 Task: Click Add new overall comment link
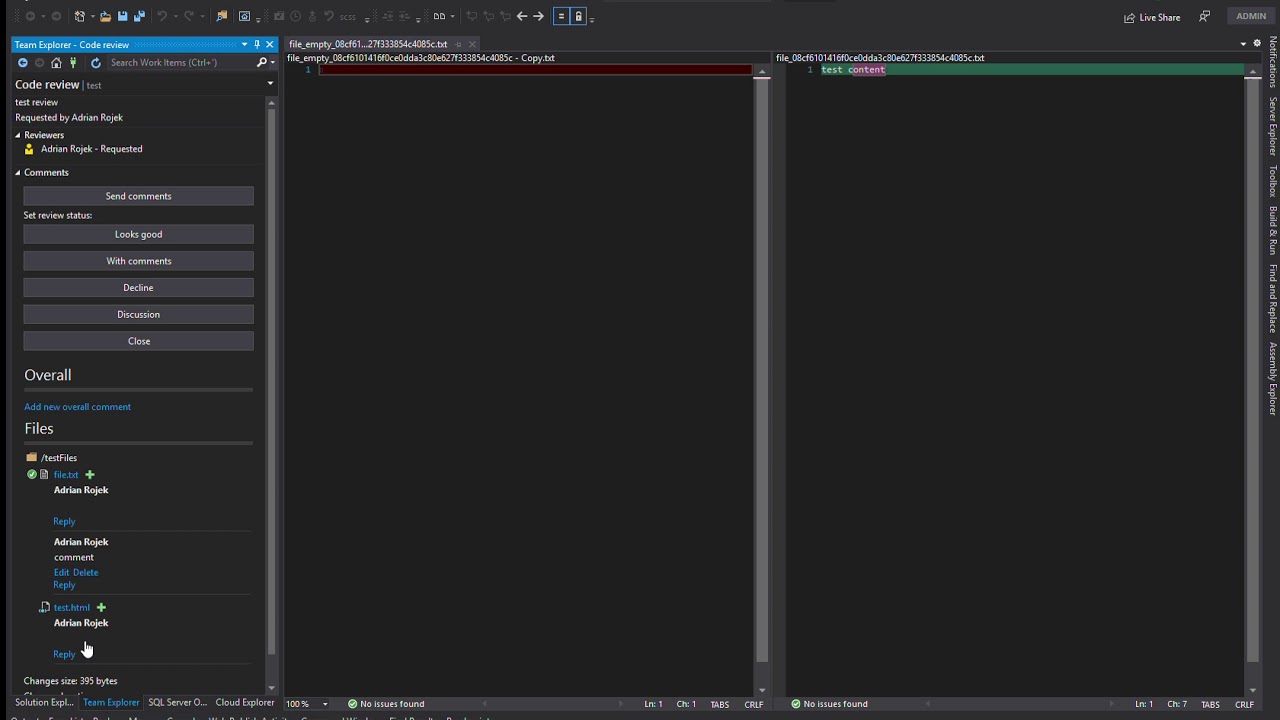pos(77,407)
